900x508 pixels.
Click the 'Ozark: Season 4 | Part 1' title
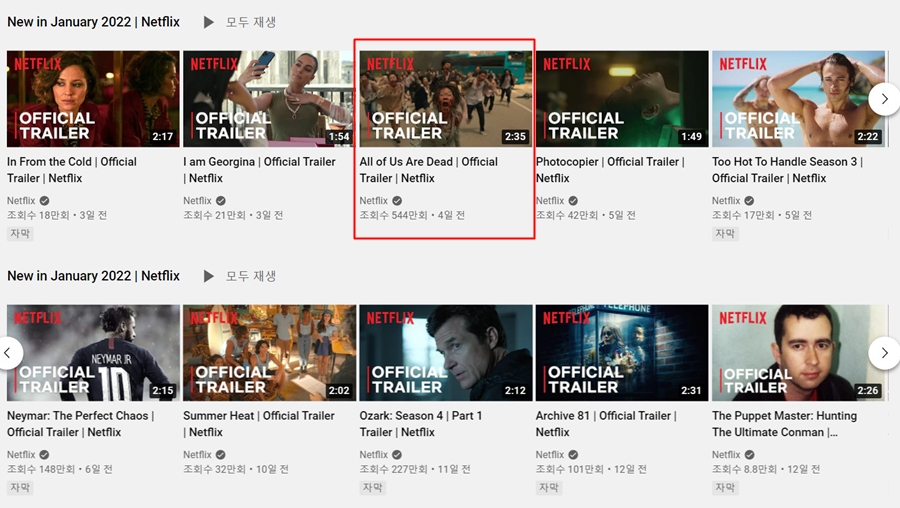click(x=421, y=424)
